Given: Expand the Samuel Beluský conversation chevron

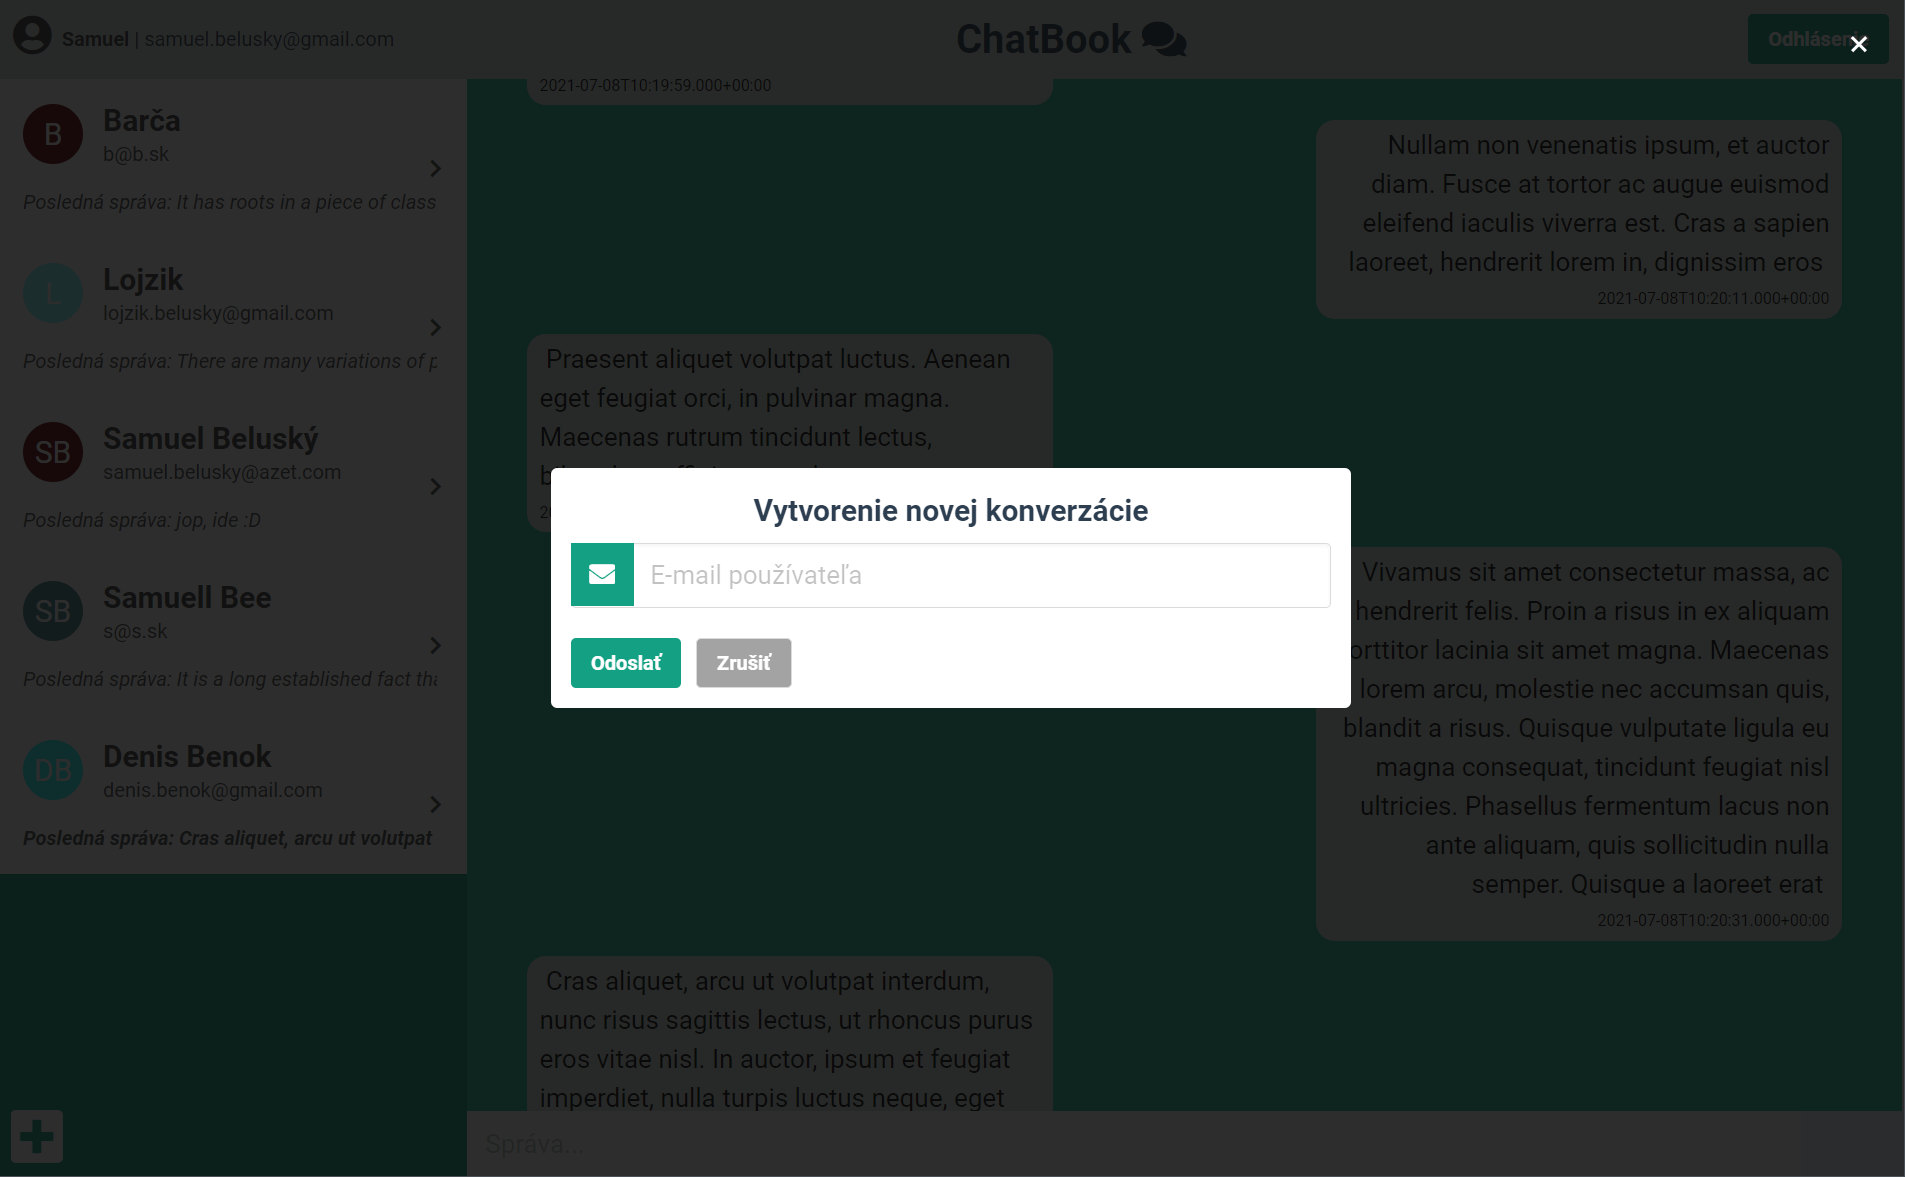Looking at the screenshot, I should (x=435, y=486).
